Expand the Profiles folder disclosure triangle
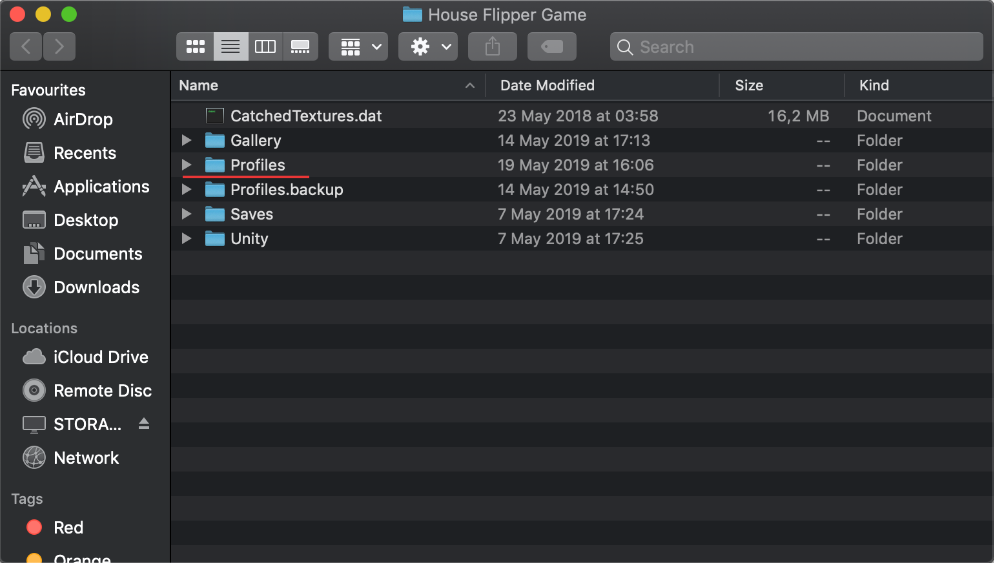Screen dimensions: 994x563 (186, 165)
